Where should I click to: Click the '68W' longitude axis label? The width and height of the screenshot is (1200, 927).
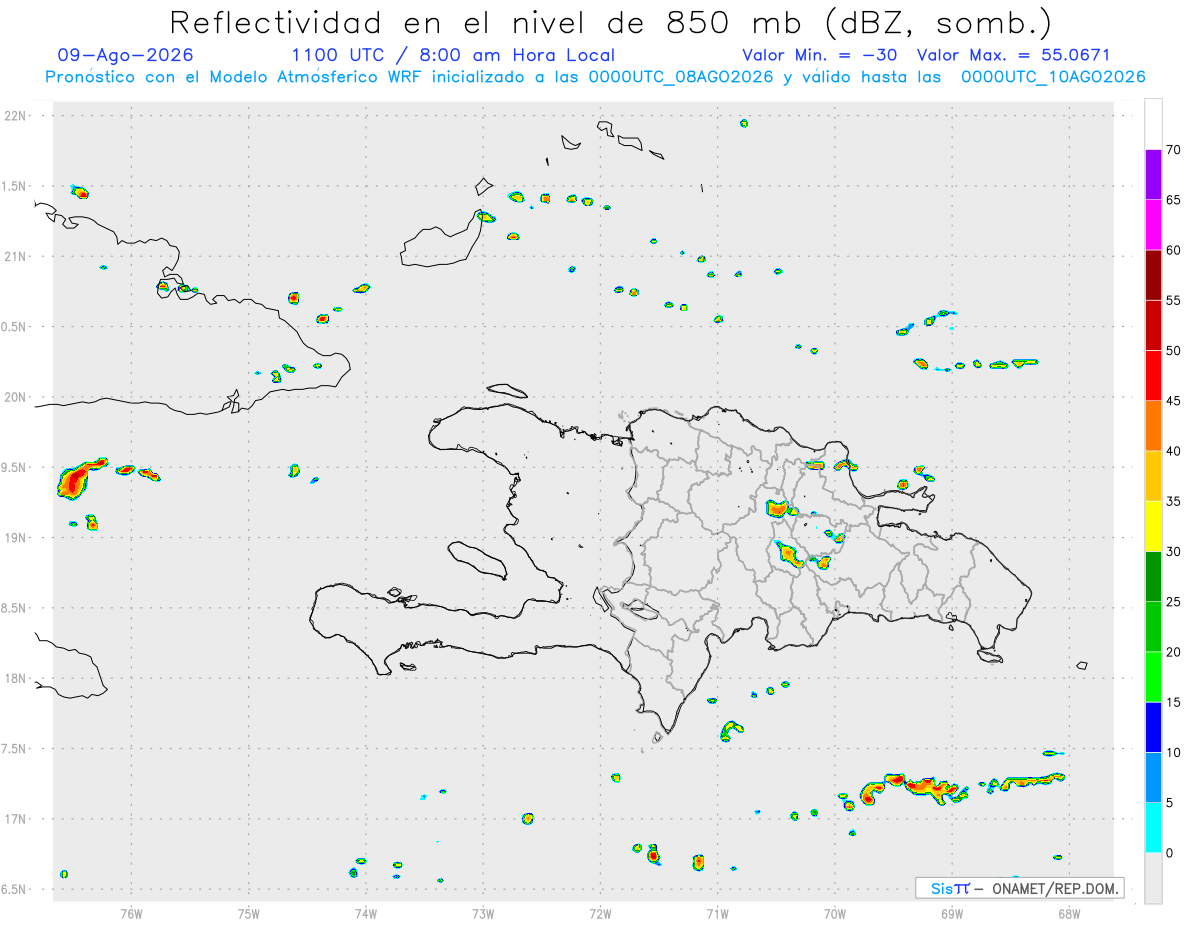coord(1069,912)
